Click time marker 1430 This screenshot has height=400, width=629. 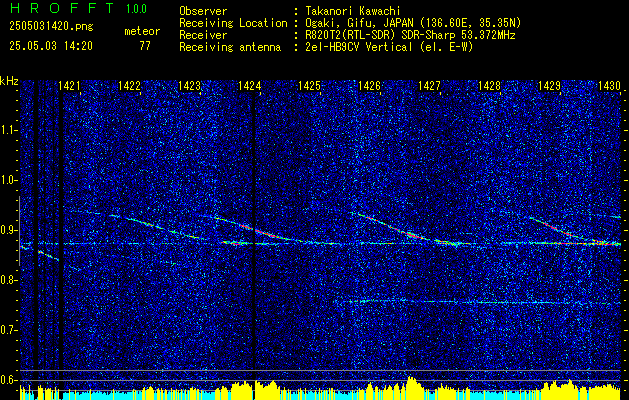tap(609, 86)
